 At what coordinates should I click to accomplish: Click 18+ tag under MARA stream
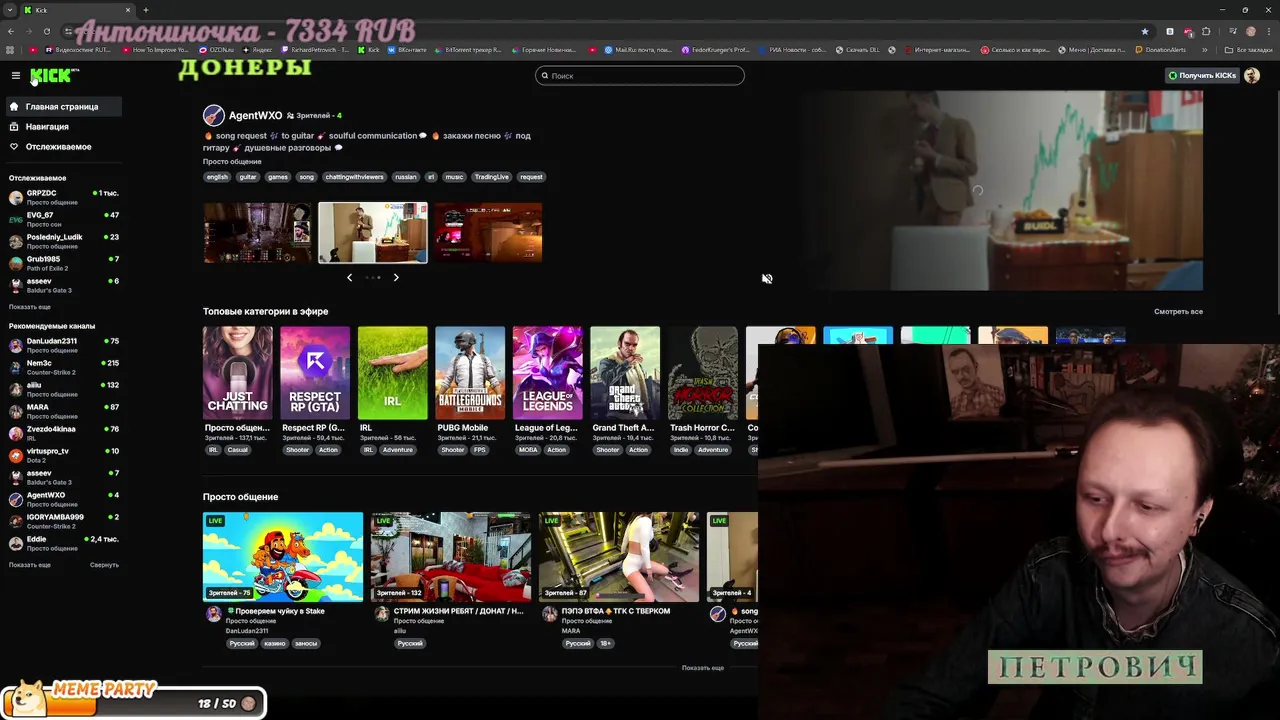pyautogui.click(x=605, y=644)
